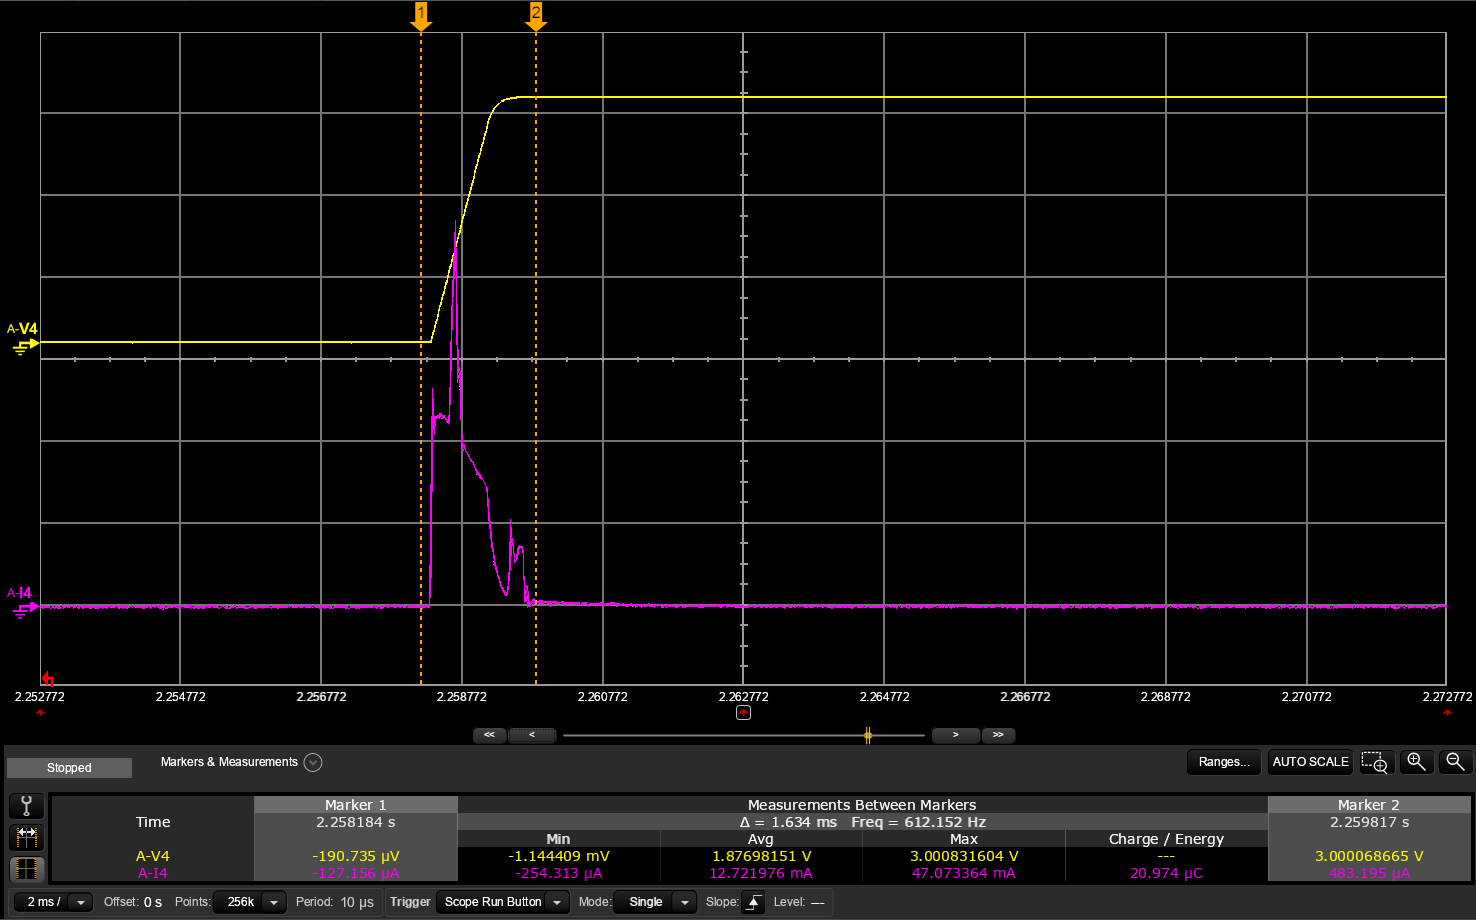The width and height of the screenshot is (1476, 920).
Task: Expand the Markers & Measurements panel chevron
Action: [313, 762]
